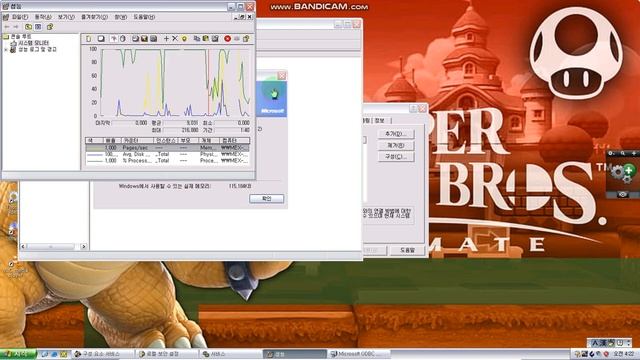
Task: Select 성능 로그 및 경고 tree item
Action: 37,49
